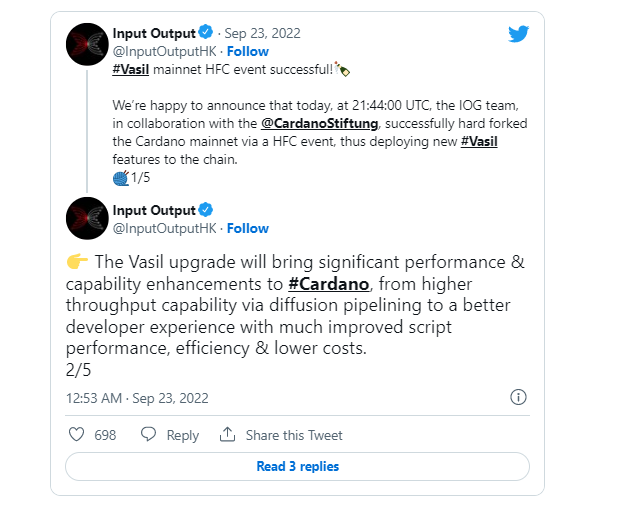Click the 698 likes count

tap(105, 435)
